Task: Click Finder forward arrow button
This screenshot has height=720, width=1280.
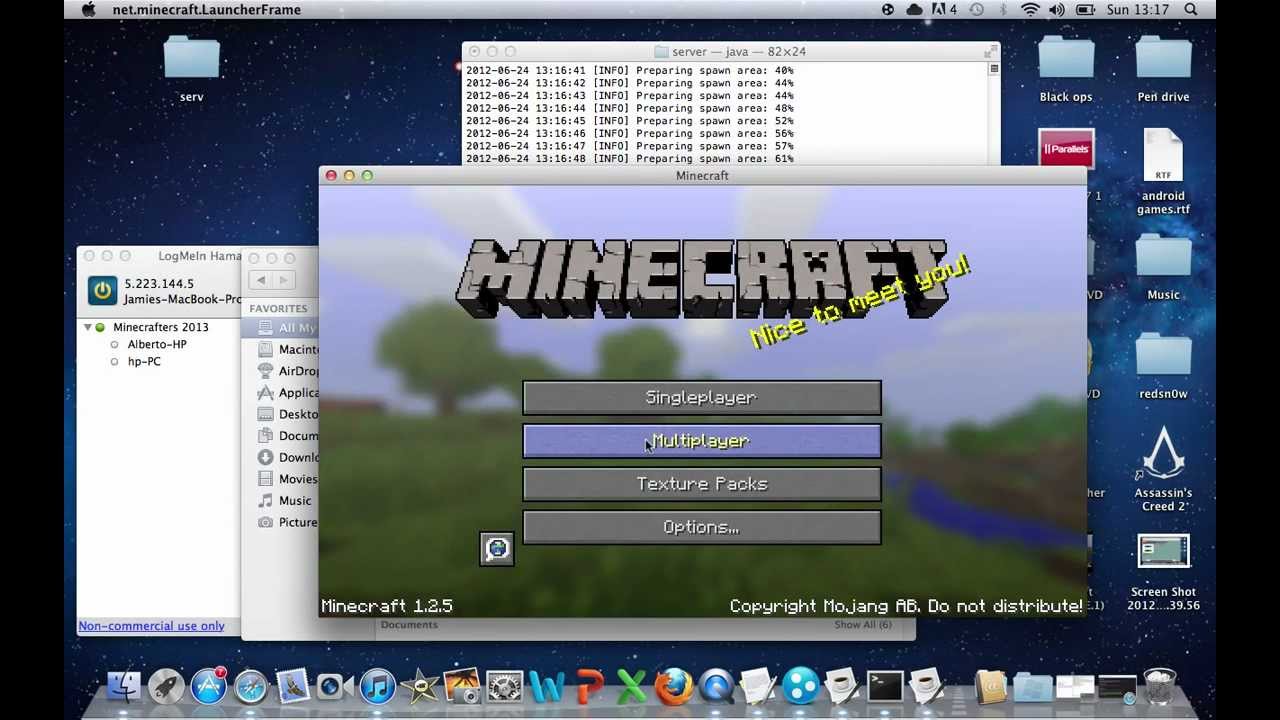Action: 283,281
